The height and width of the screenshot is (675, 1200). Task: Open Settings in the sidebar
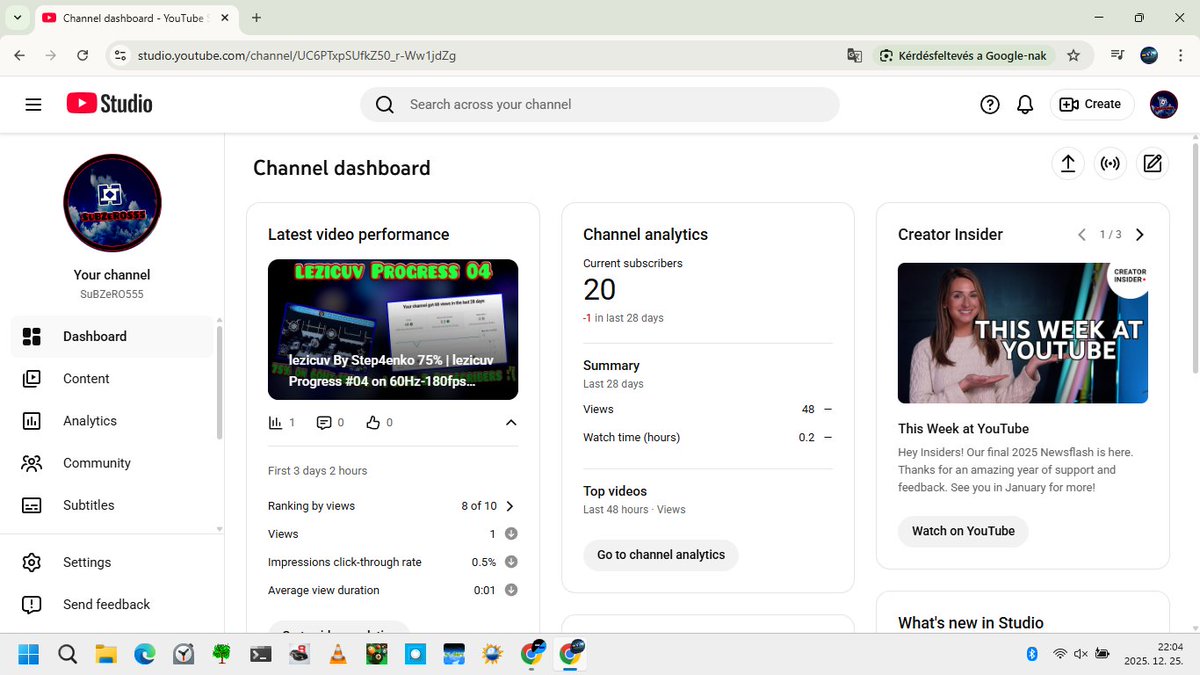coord(112,562)
